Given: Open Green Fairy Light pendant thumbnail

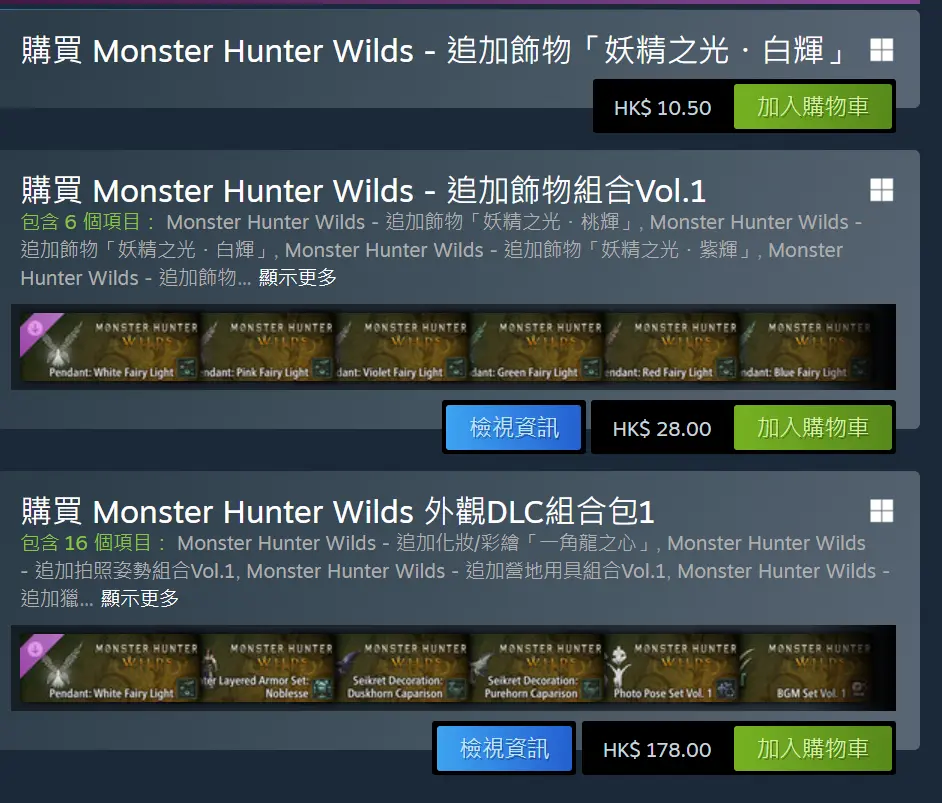Looking at the screenshot, I should click(536, 347).
